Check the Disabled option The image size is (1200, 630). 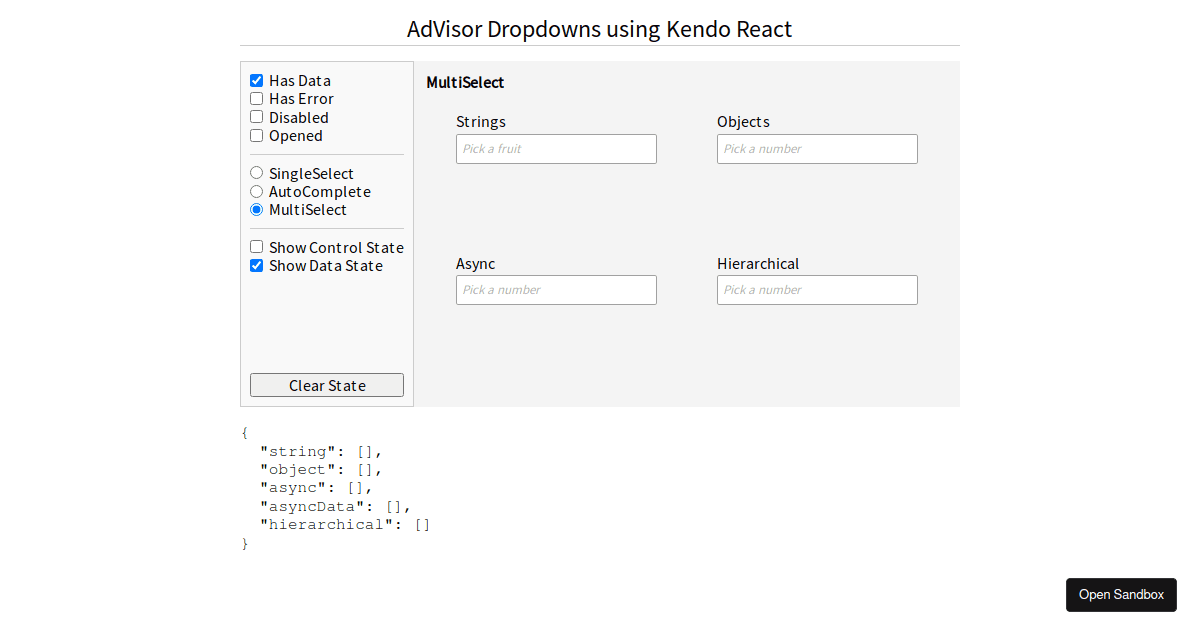256,117
